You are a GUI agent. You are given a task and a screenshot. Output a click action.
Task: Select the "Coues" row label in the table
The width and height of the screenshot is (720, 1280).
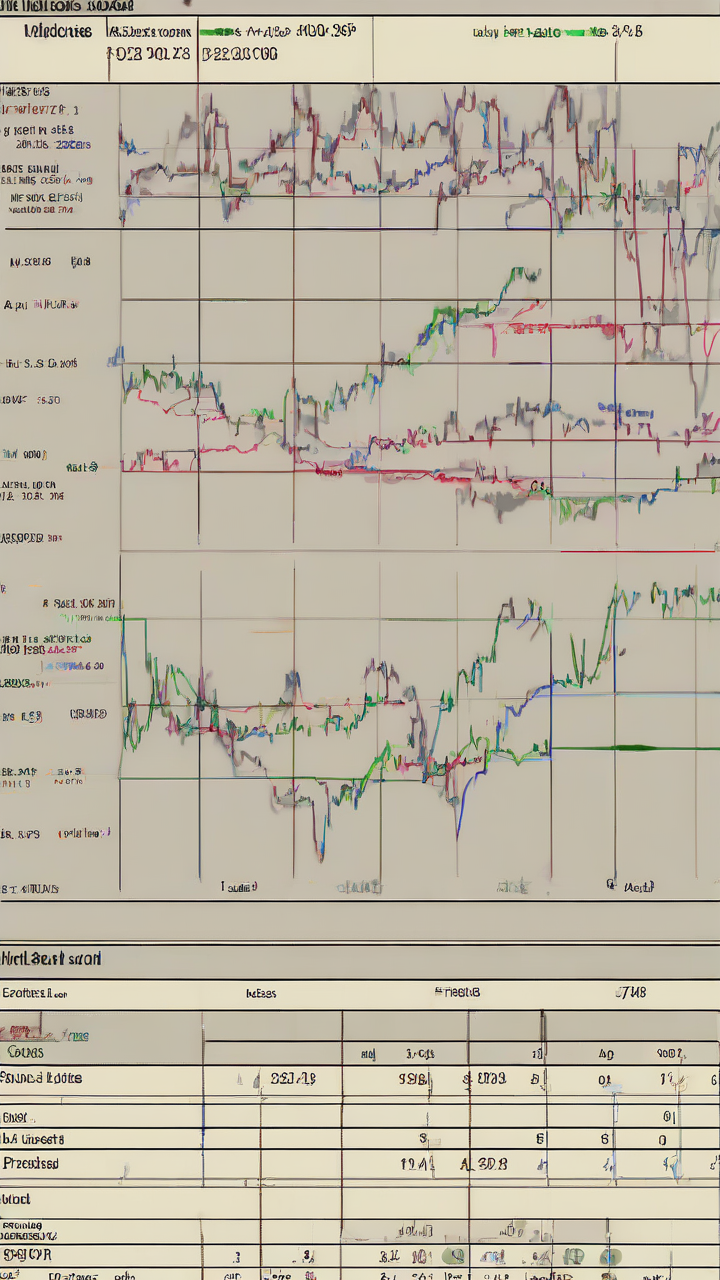click(x=25, y=1052)
